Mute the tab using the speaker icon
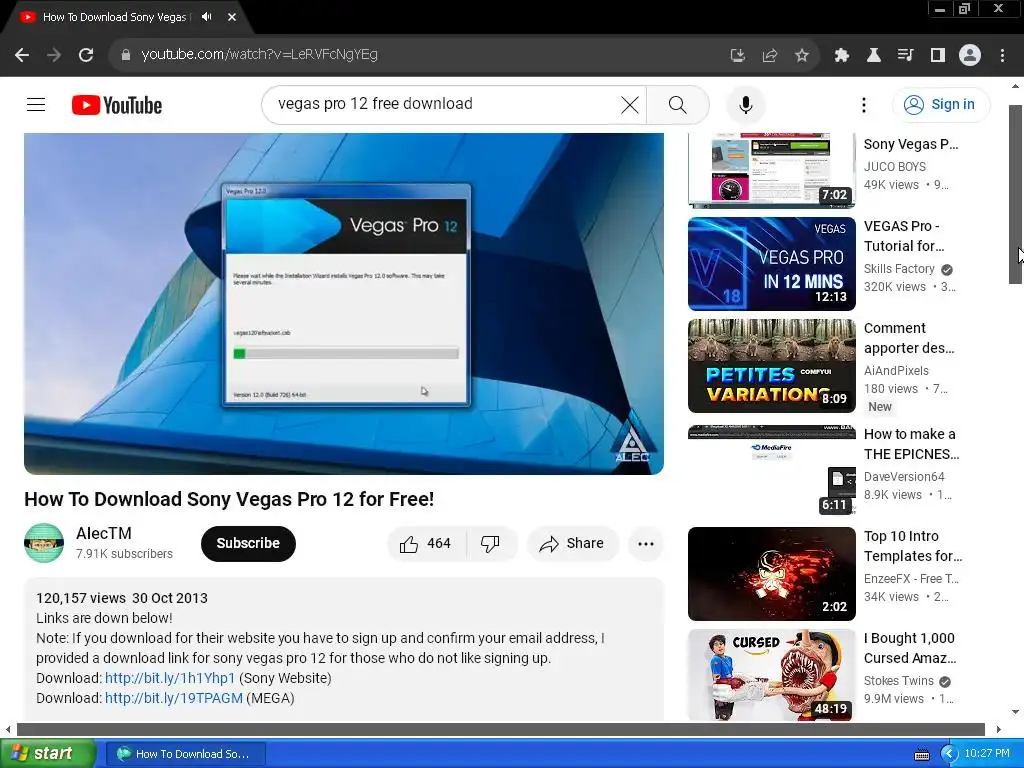This screenshot has height=768, width=1024. click(206, 17)
